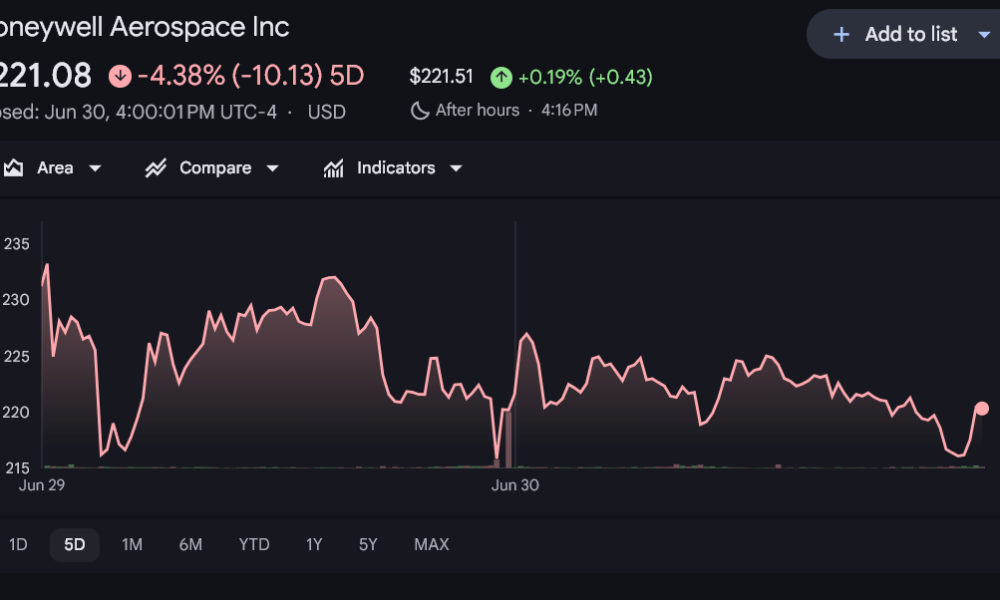1000x600 pixels.
Task: Select the 5D time range tab
Action: click(x=75, y=545)
